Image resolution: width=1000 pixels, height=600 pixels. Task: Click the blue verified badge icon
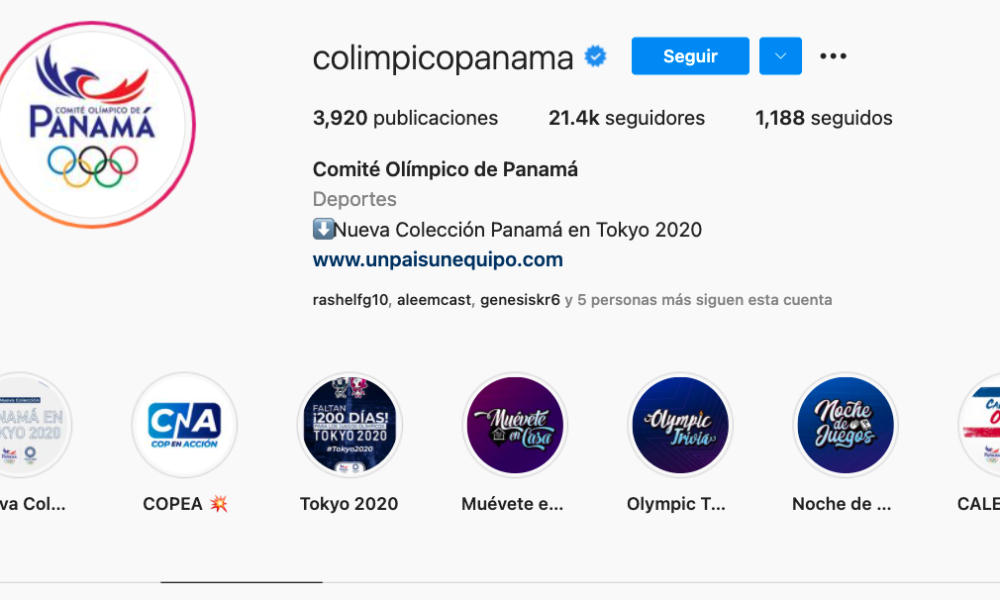[x=596, y=56]
